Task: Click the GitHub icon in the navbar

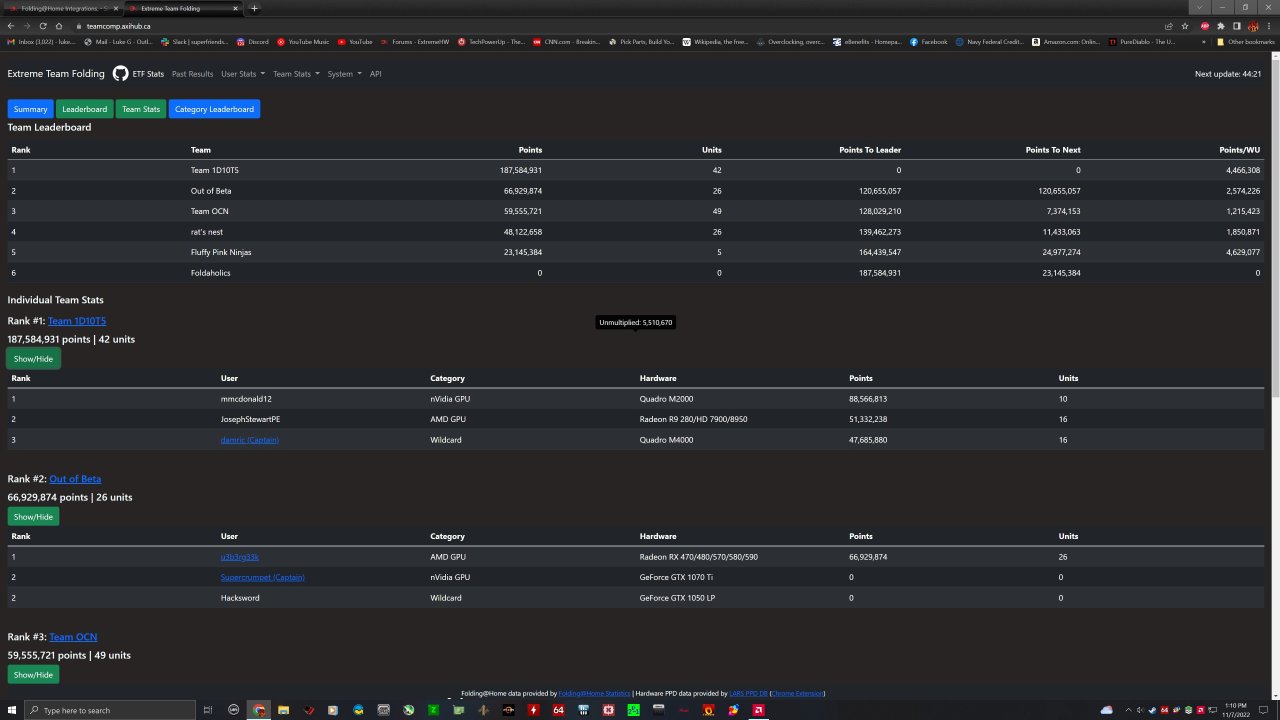Action: click(120, 74)
